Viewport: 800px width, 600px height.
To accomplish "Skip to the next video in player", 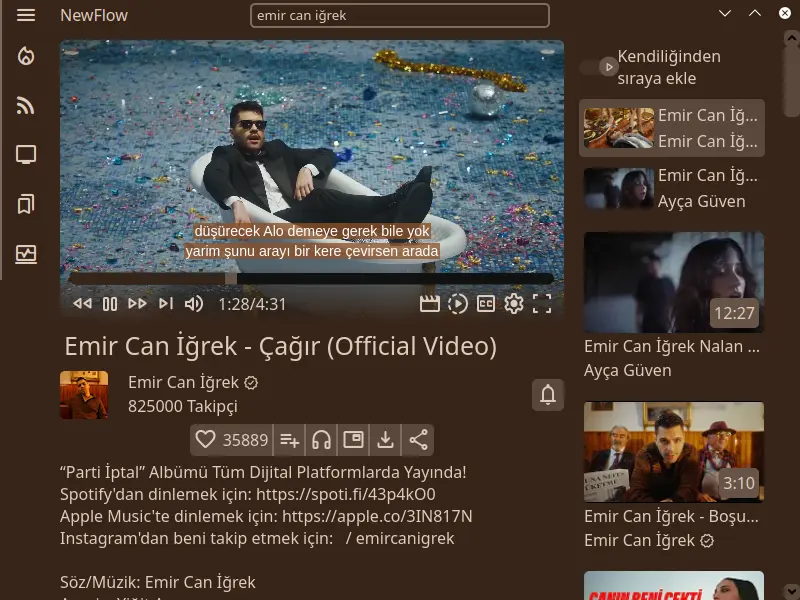I will [166, 304].
